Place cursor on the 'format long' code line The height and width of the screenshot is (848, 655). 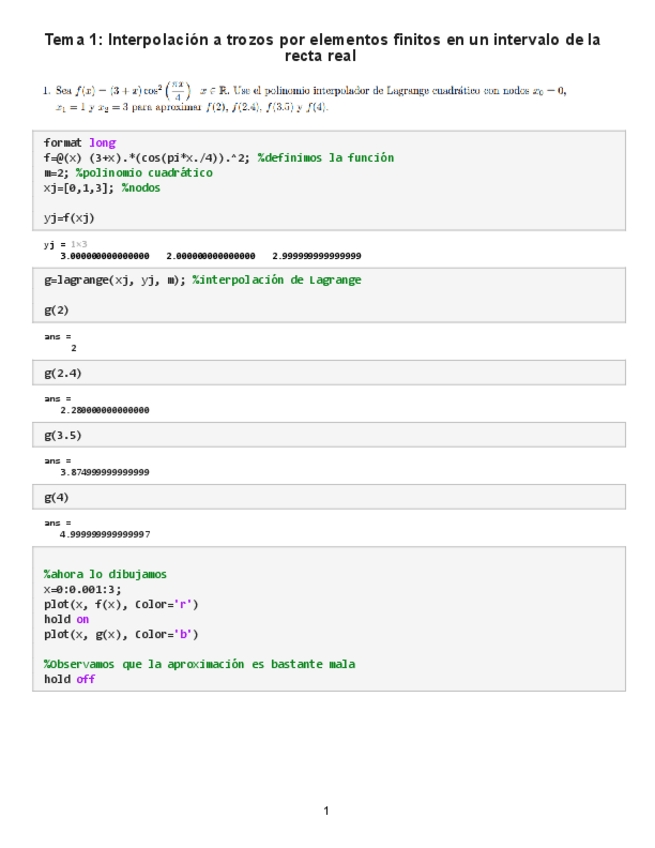click(x=79, y=143)
